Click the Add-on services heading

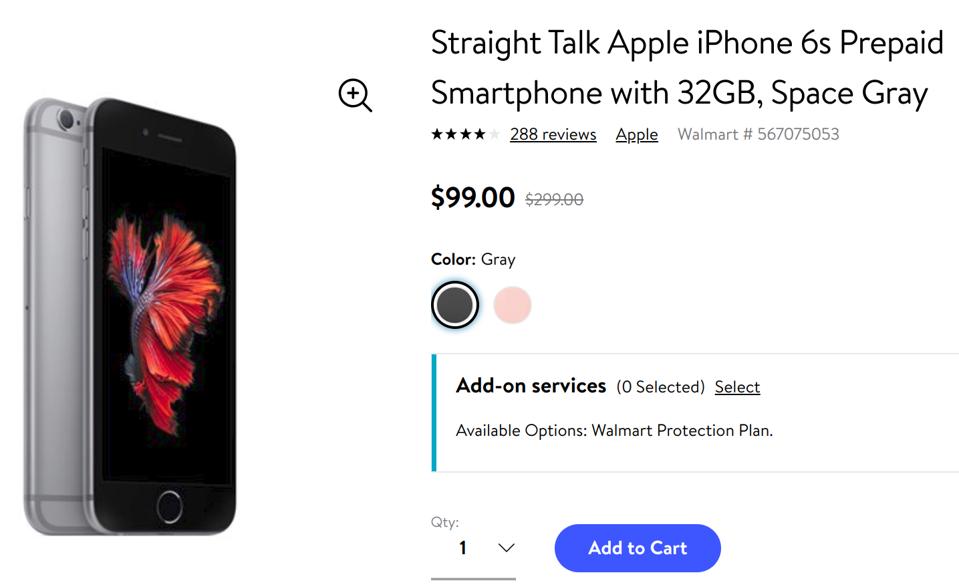[531, 386]
